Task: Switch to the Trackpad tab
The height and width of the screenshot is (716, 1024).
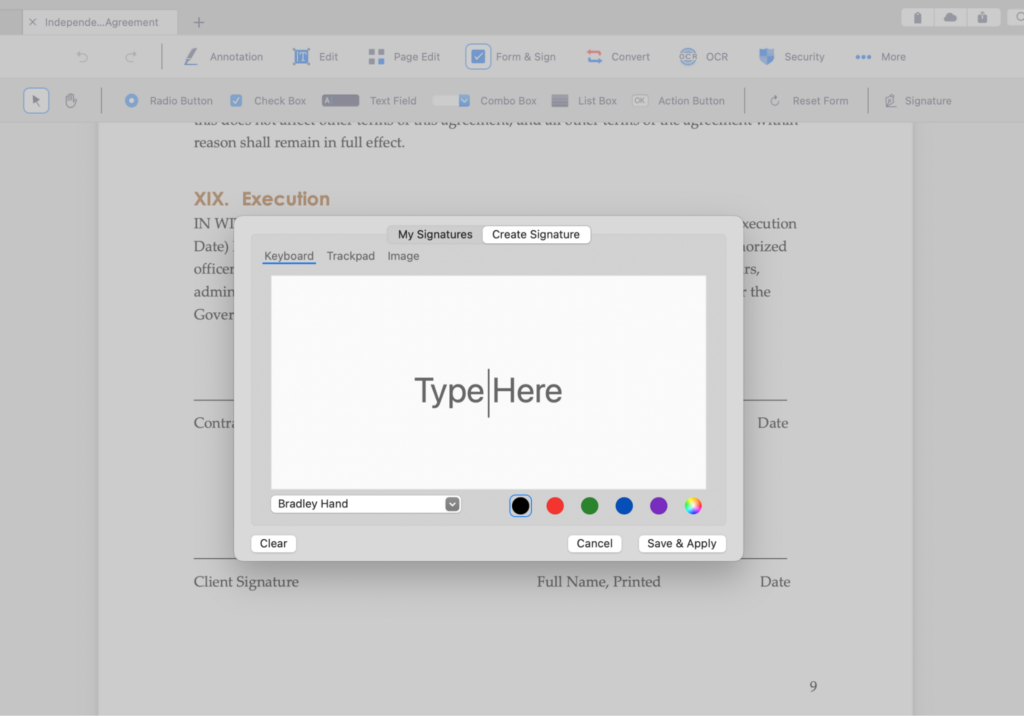Action: [x=351, y=256]
